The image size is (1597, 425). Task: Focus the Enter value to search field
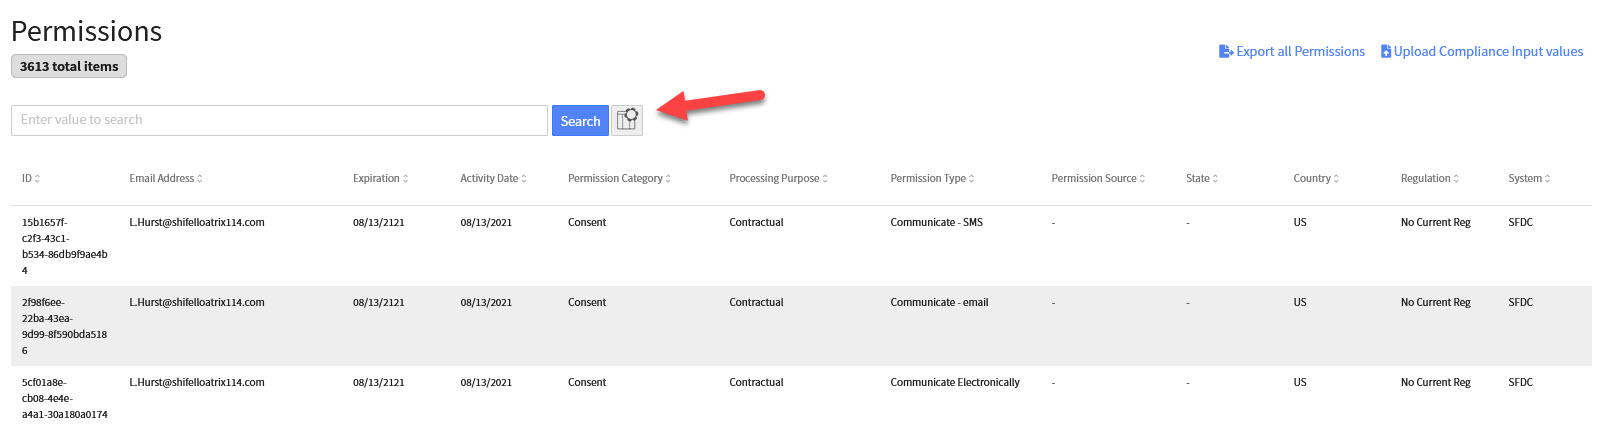coord(279,120)
